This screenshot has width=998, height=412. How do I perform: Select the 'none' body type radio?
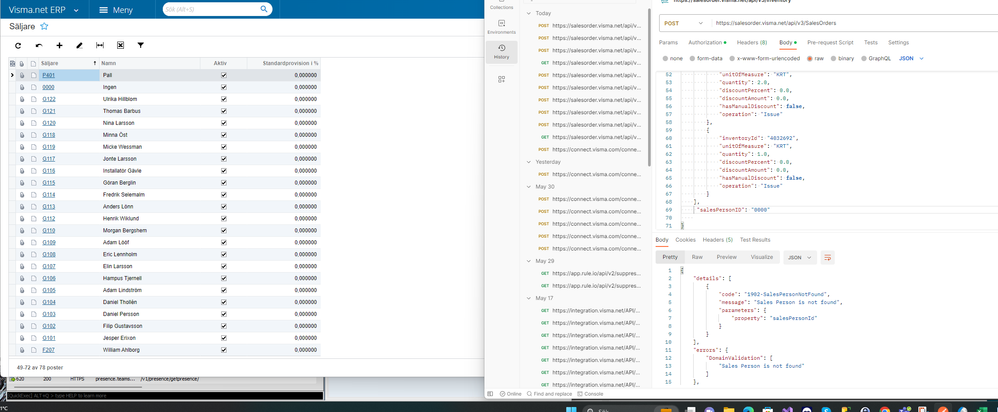pos(665,58)
